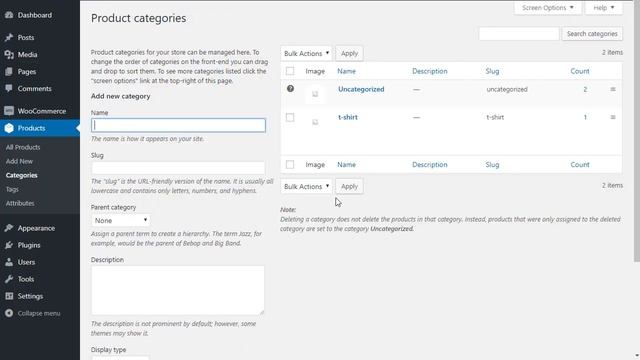Open the Parent category None dropdown
The image size is (640, 360).
pyautogui.click(x=120, y=220)
